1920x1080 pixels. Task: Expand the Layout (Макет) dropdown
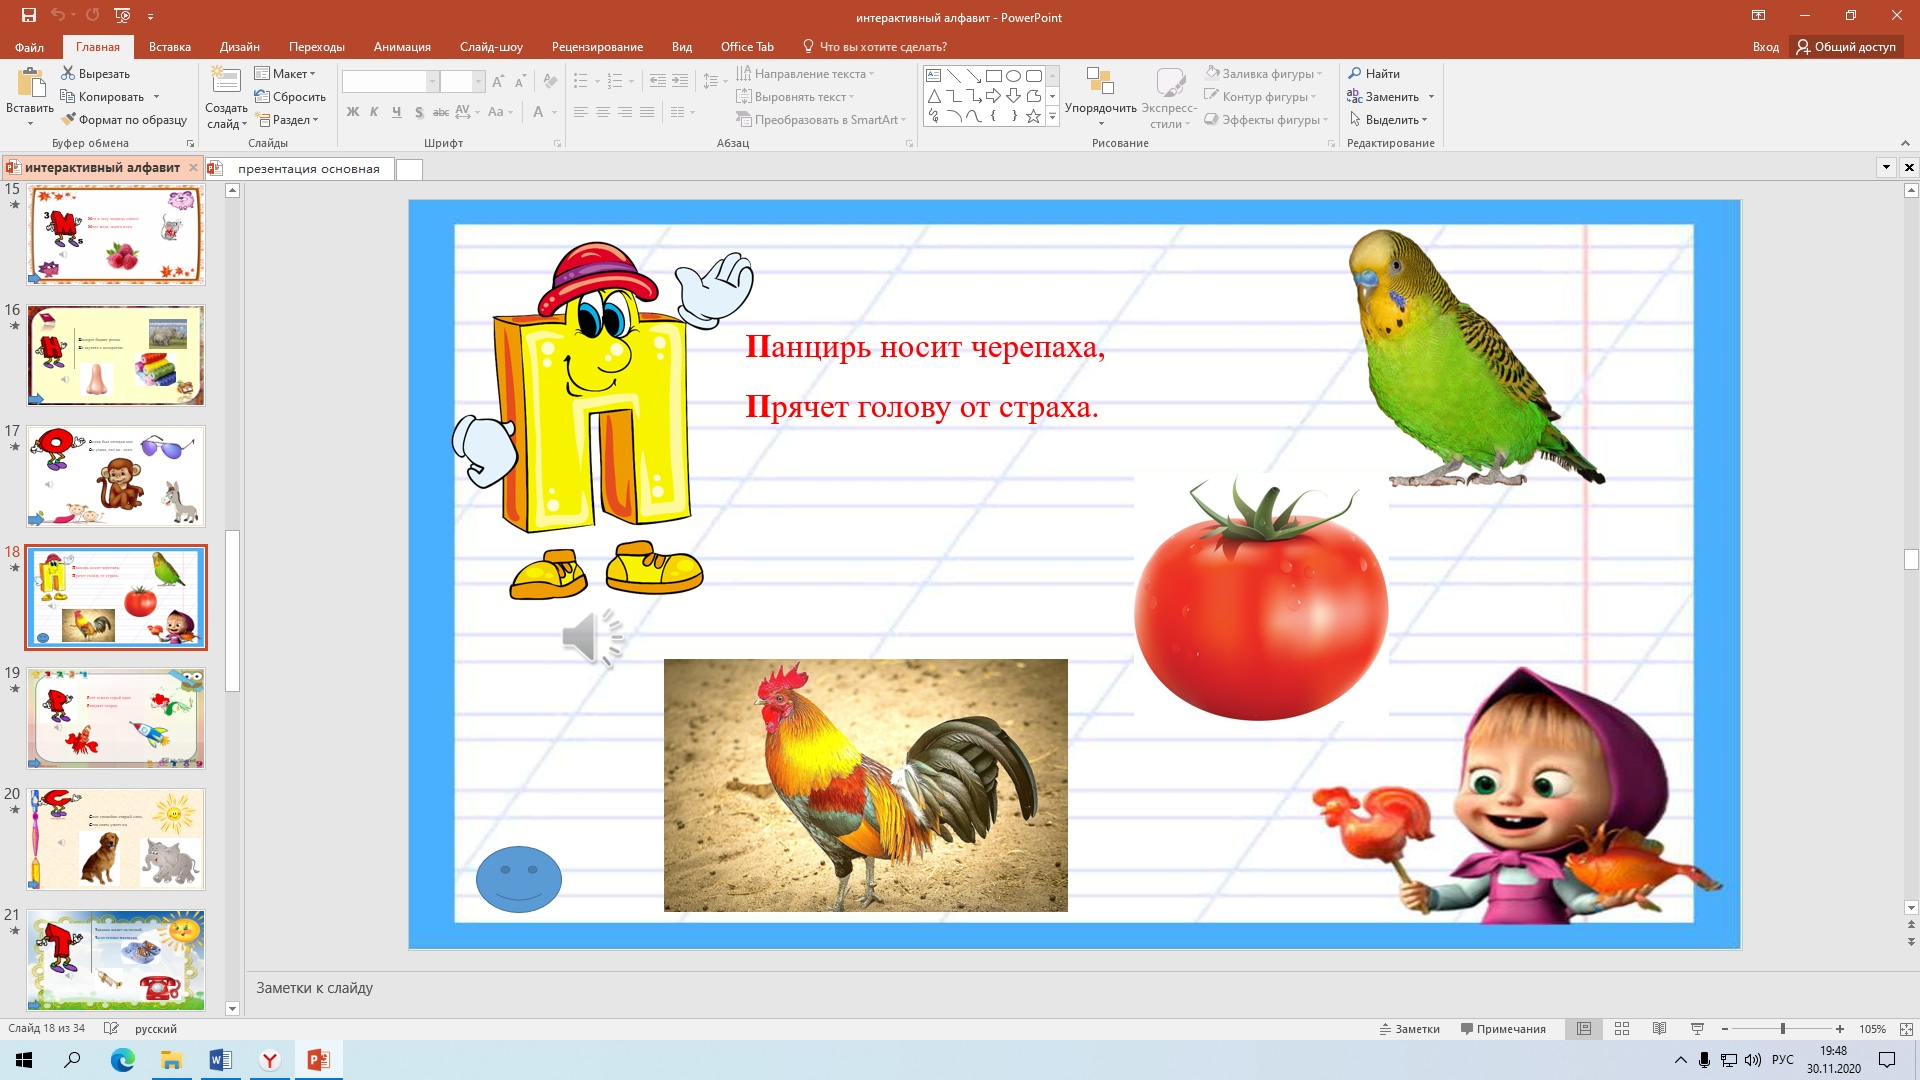click(x=285, y=74)
